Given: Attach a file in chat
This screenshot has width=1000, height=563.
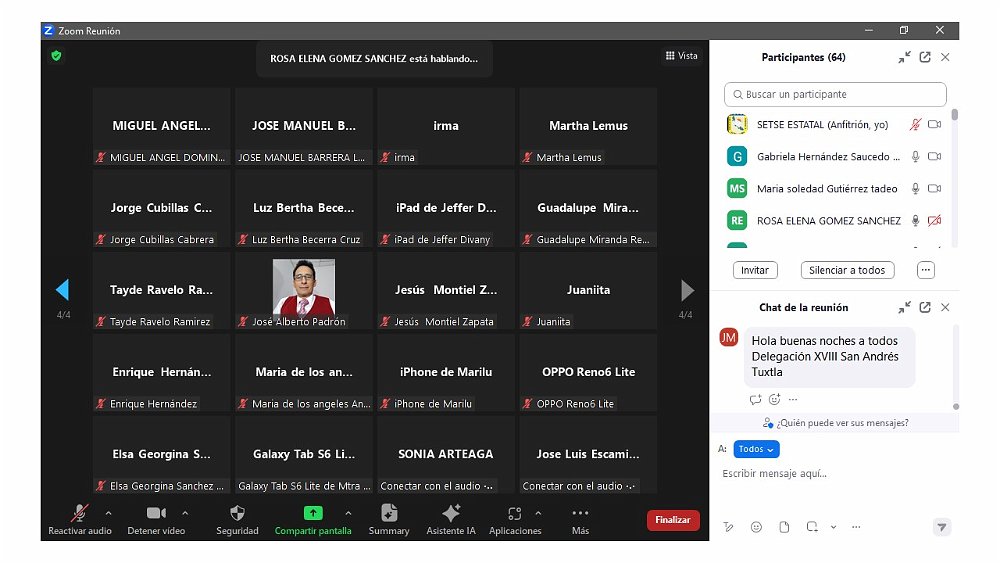Looking at the screenshot, I should click(x=784, y=527).
